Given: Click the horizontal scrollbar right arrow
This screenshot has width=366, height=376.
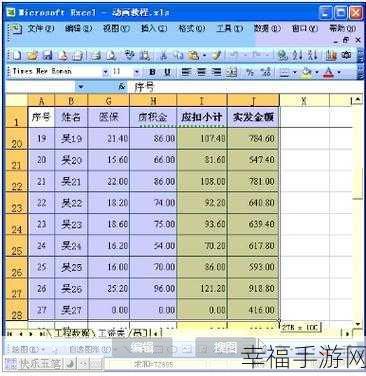Looking at the screenshot, I should click(x=347, y=333).
